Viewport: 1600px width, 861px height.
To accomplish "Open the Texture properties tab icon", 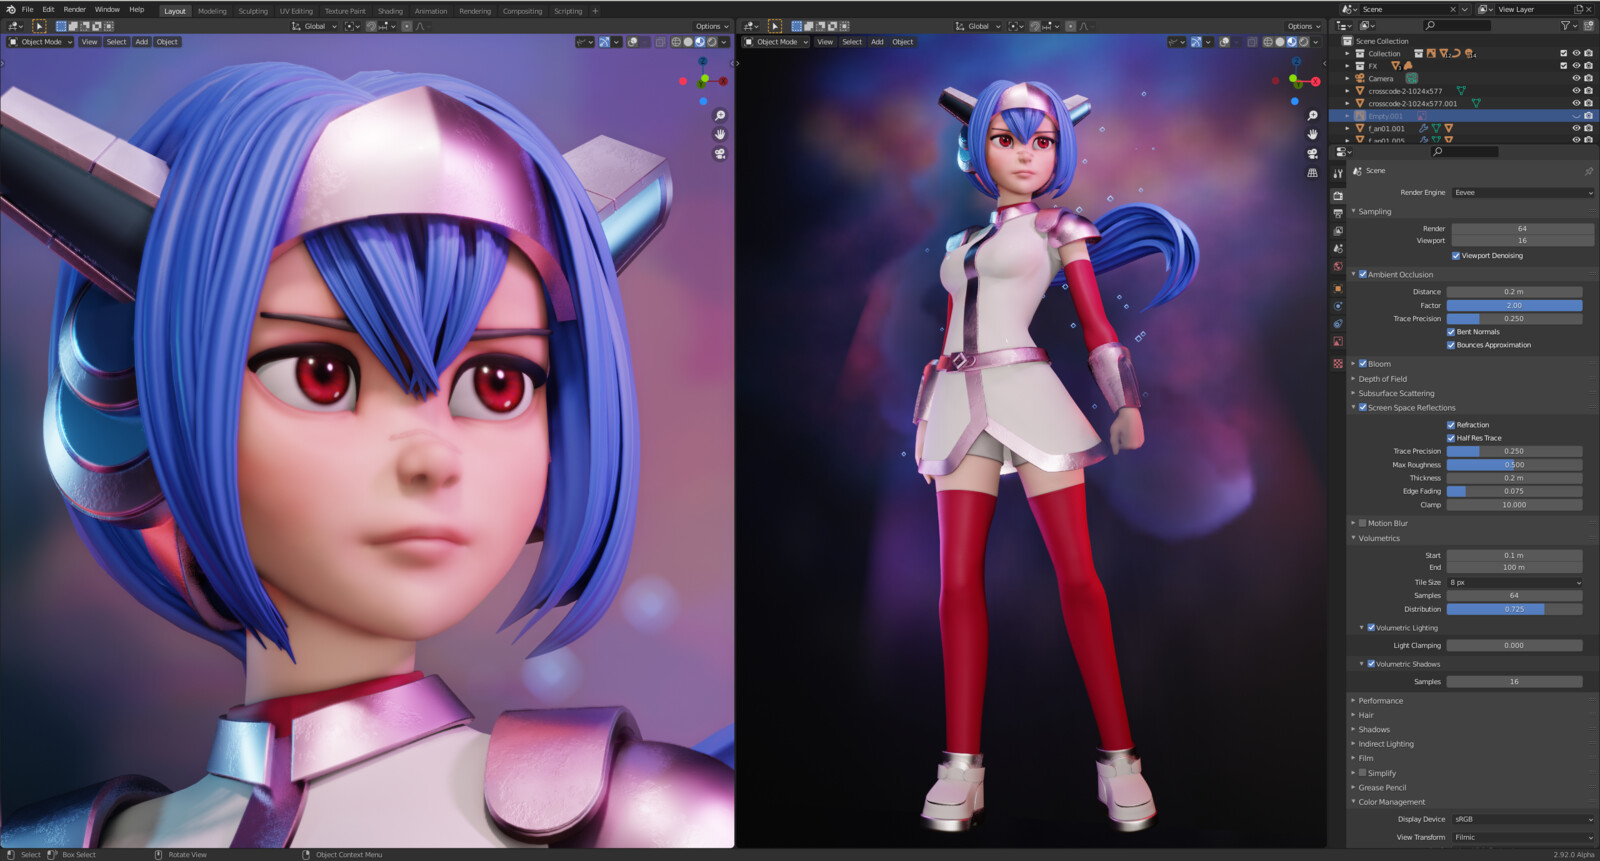I will click(1338, 364).
